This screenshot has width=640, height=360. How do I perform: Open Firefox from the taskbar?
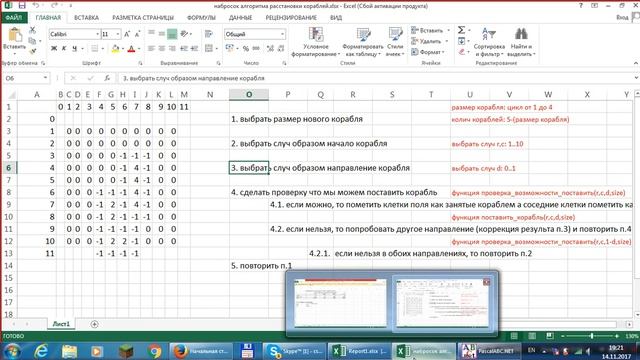coord(201,351)
